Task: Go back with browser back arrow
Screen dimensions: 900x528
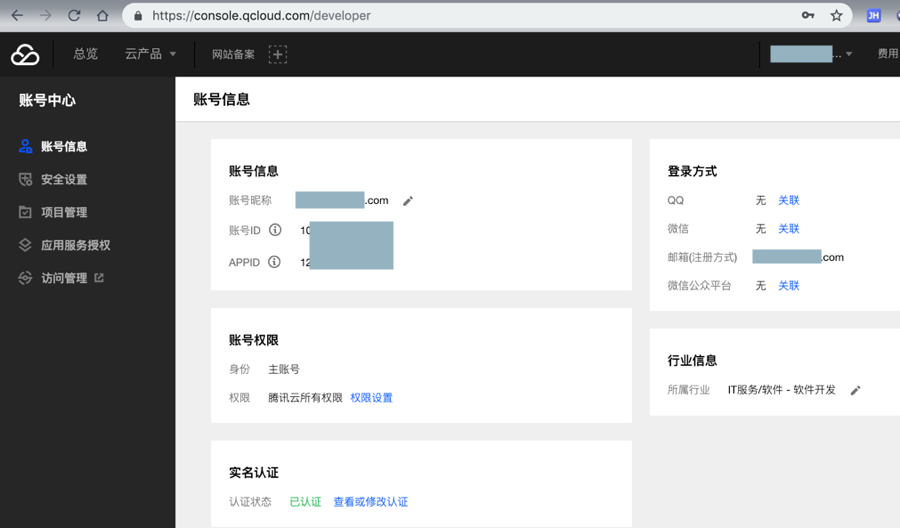Action: point(17,15)
